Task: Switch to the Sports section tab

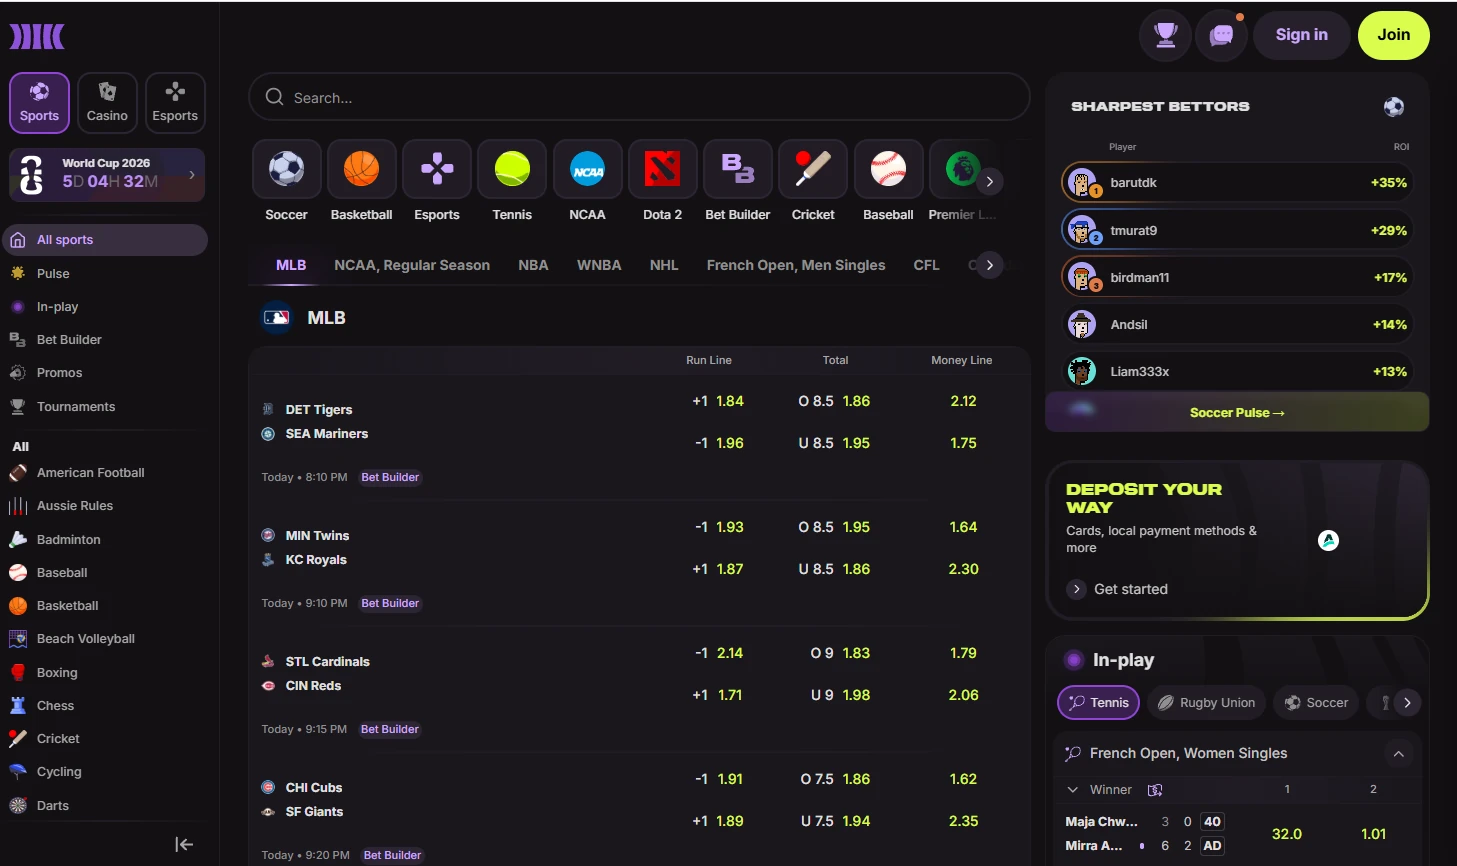Action: (x=39, y=103)
